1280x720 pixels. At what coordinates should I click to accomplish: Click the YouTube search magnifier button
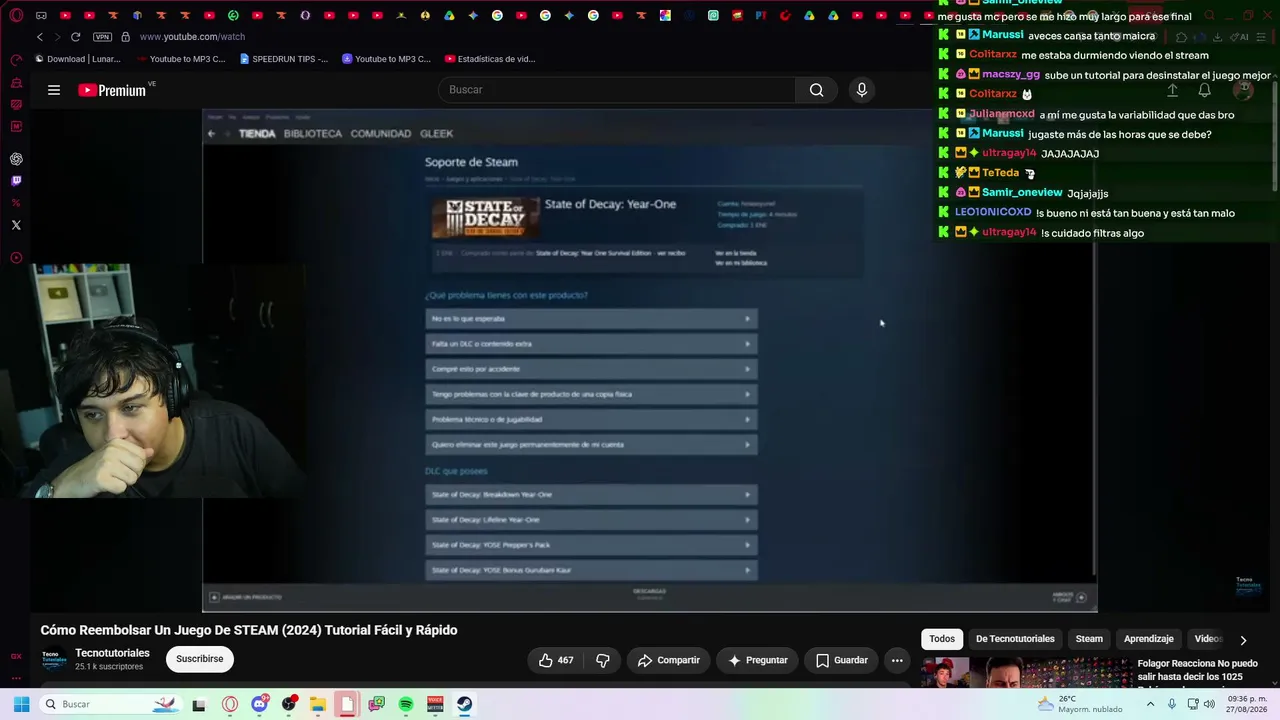(x=816, y=90)
